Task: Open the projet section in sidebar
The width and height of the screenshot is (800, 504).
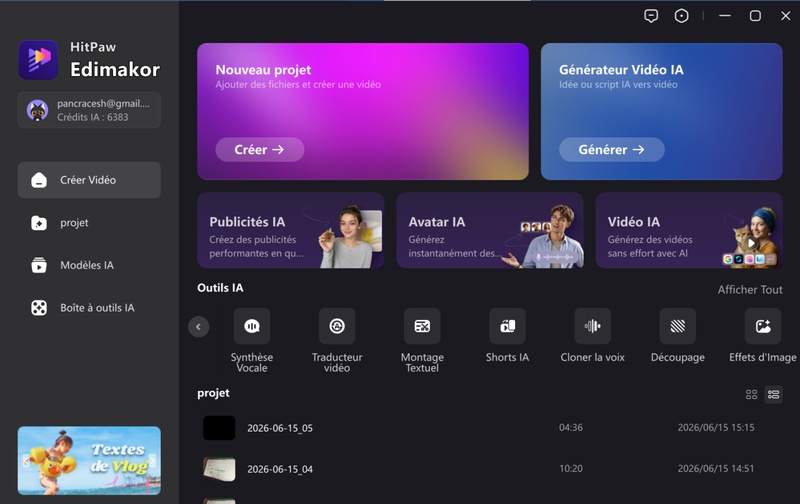Action: click(89, 223)
